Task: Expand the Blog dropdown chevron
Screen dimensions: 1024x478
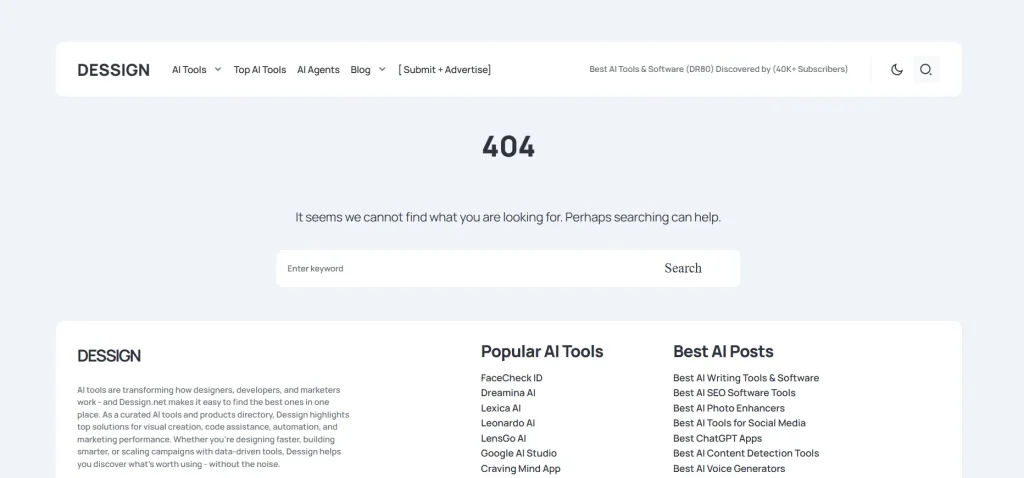Action: click(382, 69)
